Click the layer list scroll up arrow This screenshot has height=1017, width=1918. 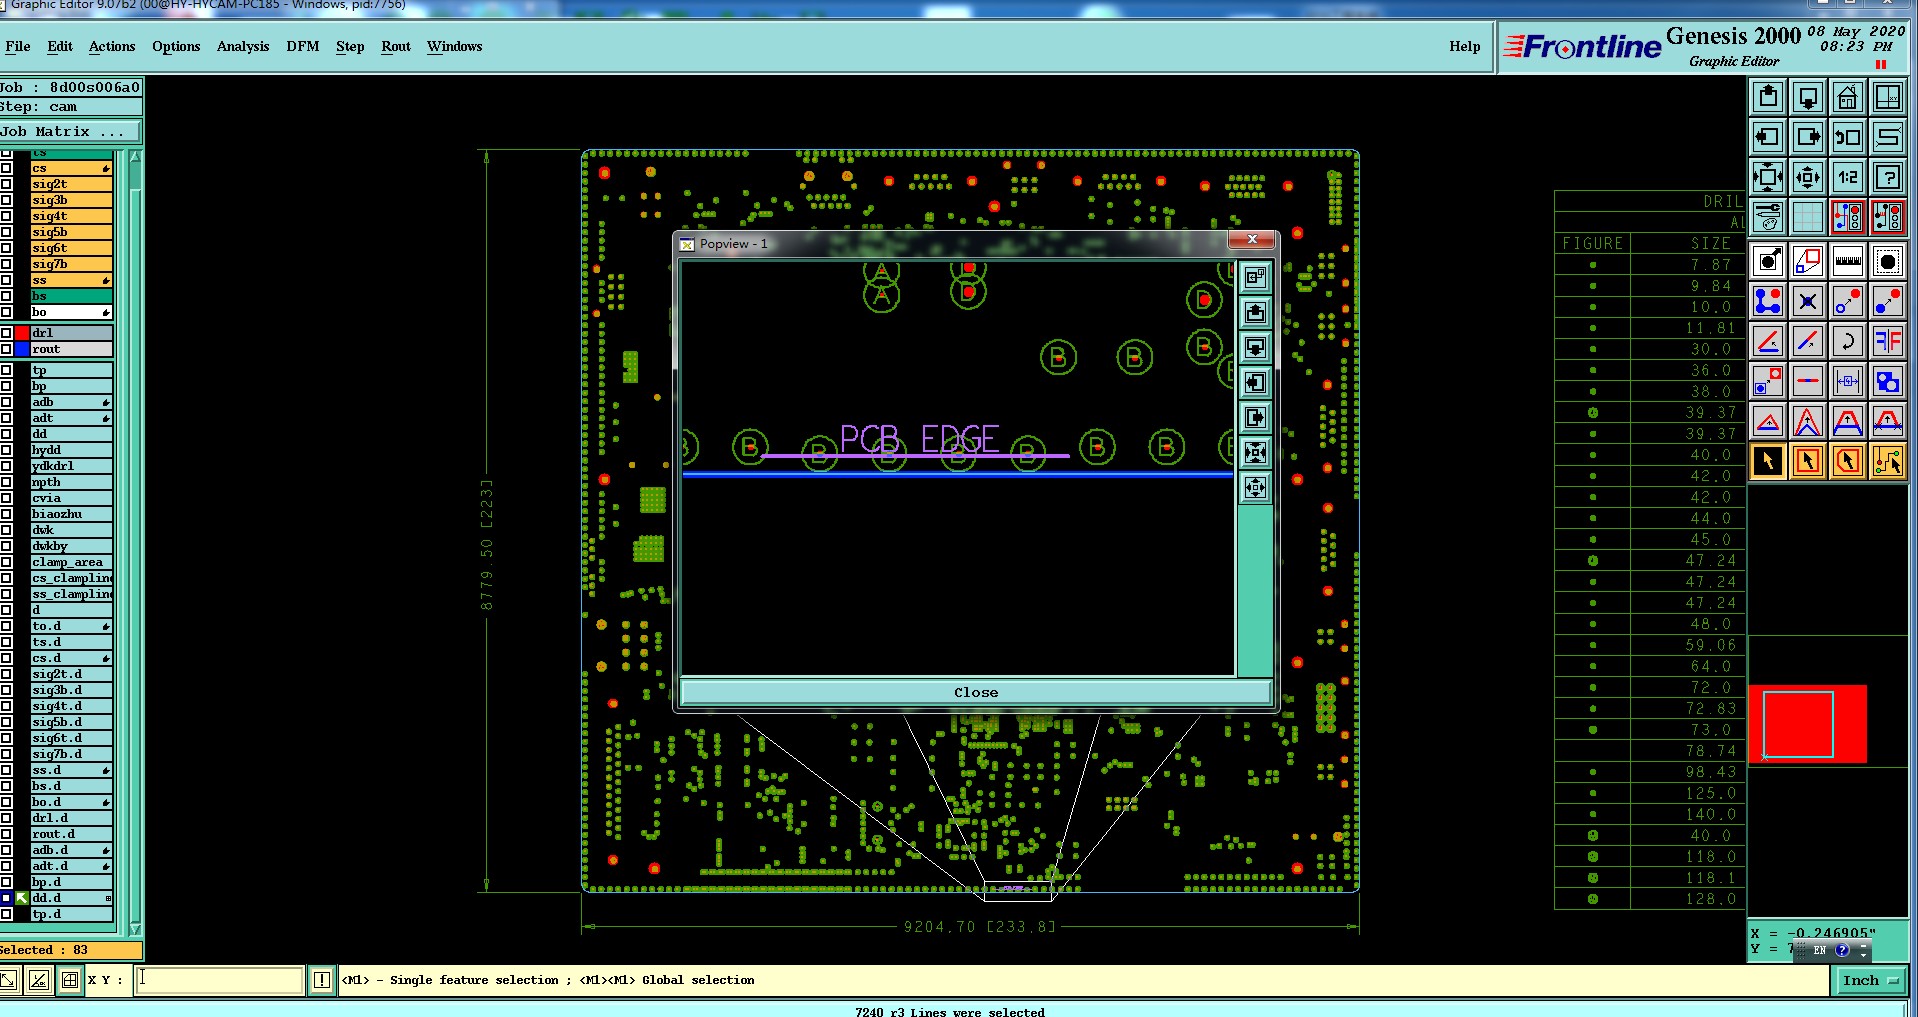(135, 157)
